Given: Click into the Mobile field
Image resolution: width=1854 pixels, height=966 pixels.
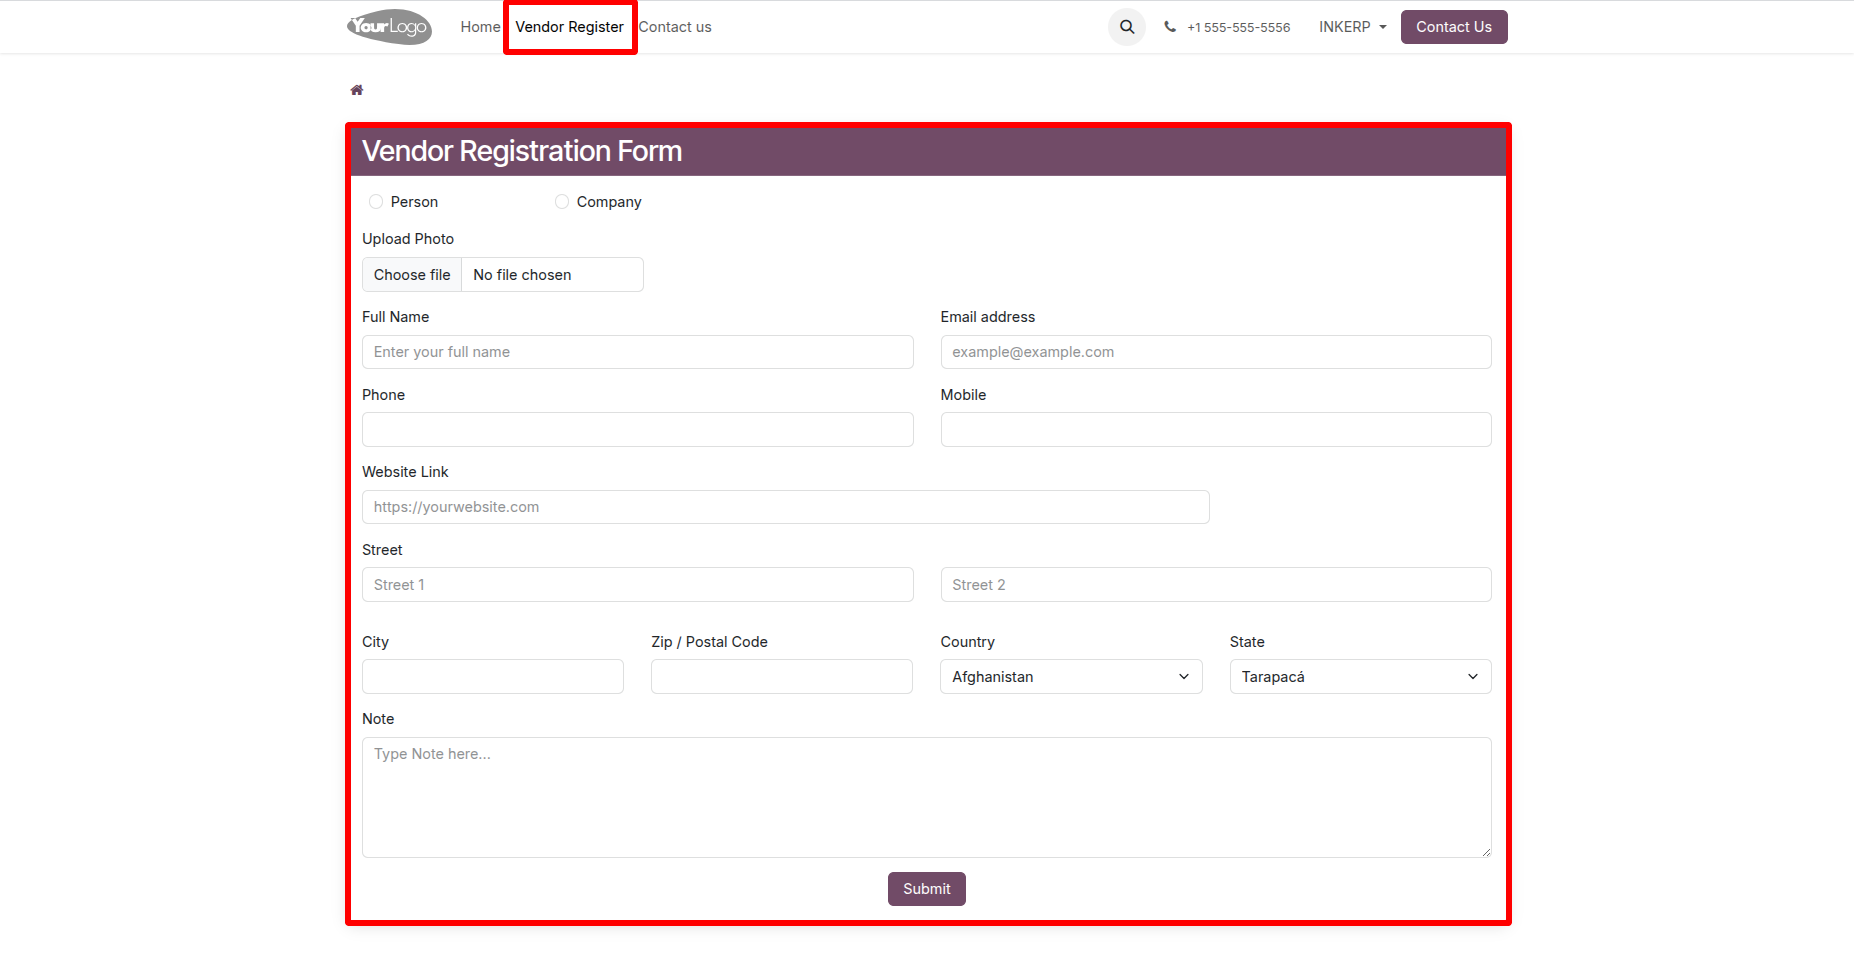Looking at the screenshot, I should click(1216, 430).
